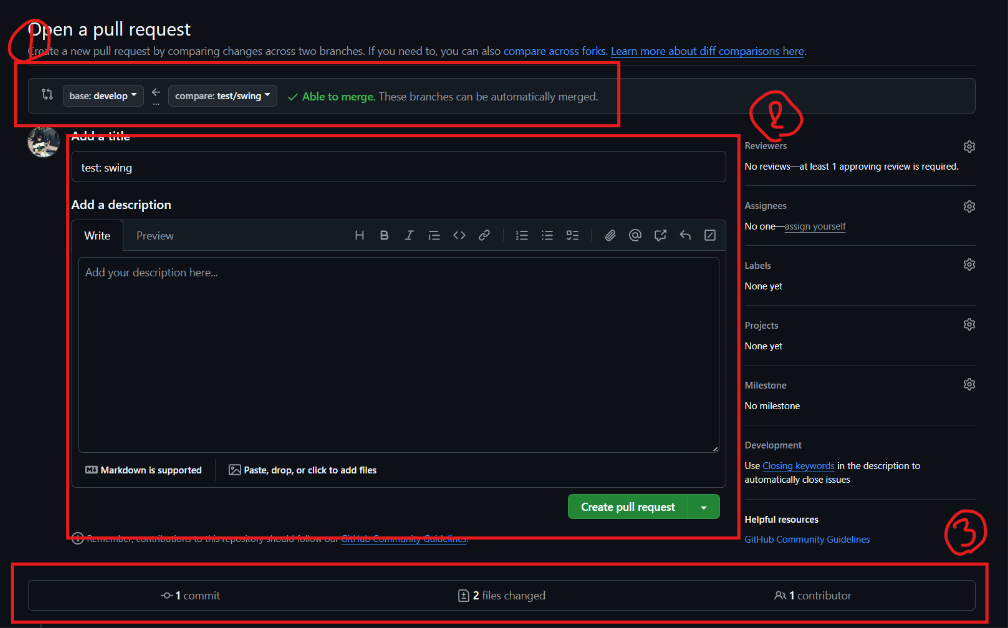Click the Labels sidebar heading
Screen dimensions: 1008x628
(x=758, y=265)
